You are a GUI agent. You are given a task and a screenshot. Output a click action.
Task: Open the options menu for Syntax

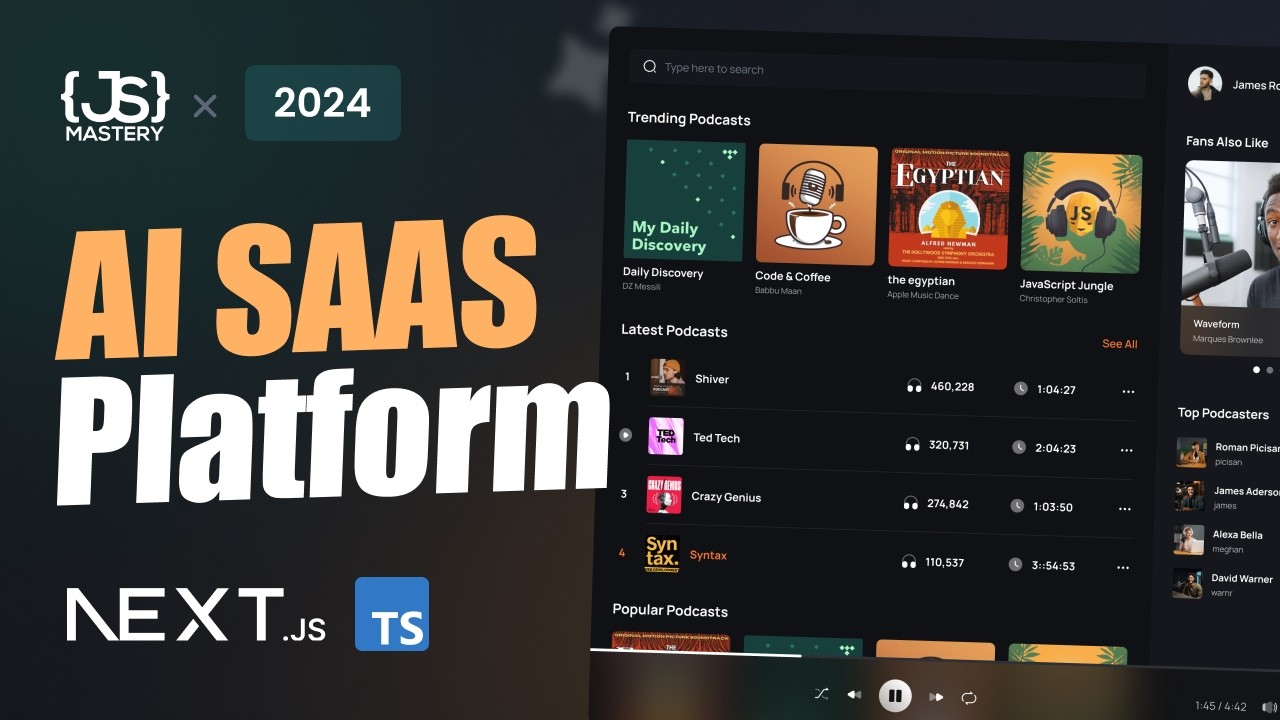(1123, 567)
